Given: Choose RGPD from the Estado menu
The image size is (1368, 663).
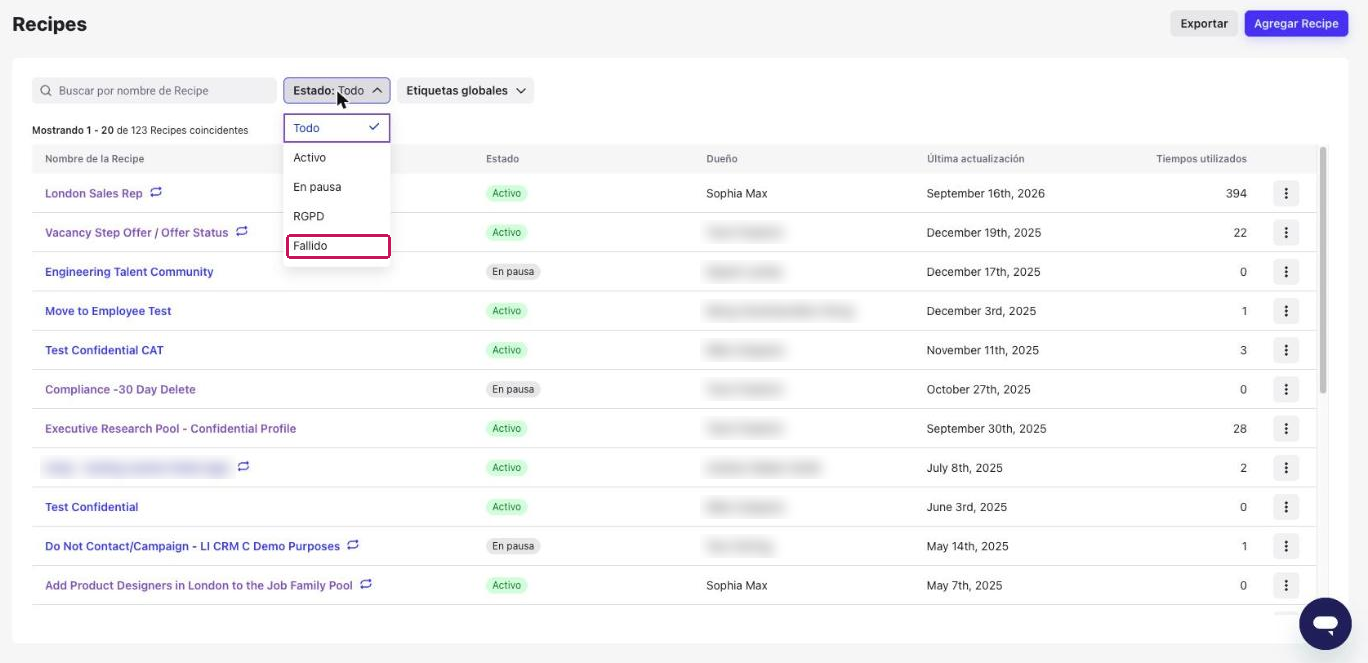Looking at the screenshot, I should click(336, 216).
